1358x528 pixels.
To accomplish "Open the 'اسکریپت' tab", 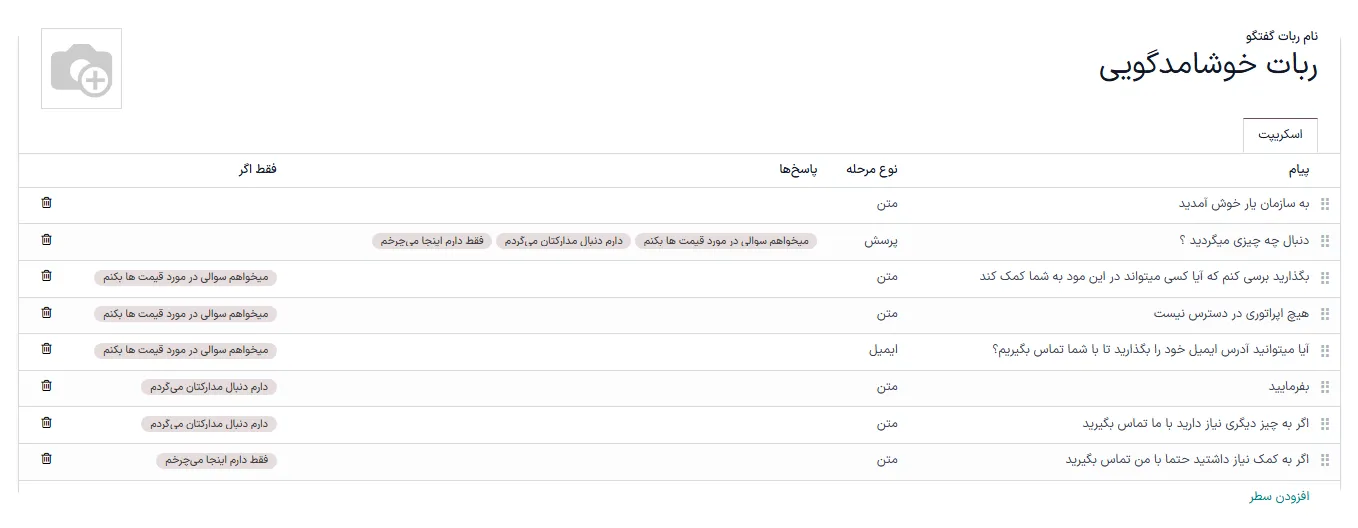I will click(x=1280, y=135).
